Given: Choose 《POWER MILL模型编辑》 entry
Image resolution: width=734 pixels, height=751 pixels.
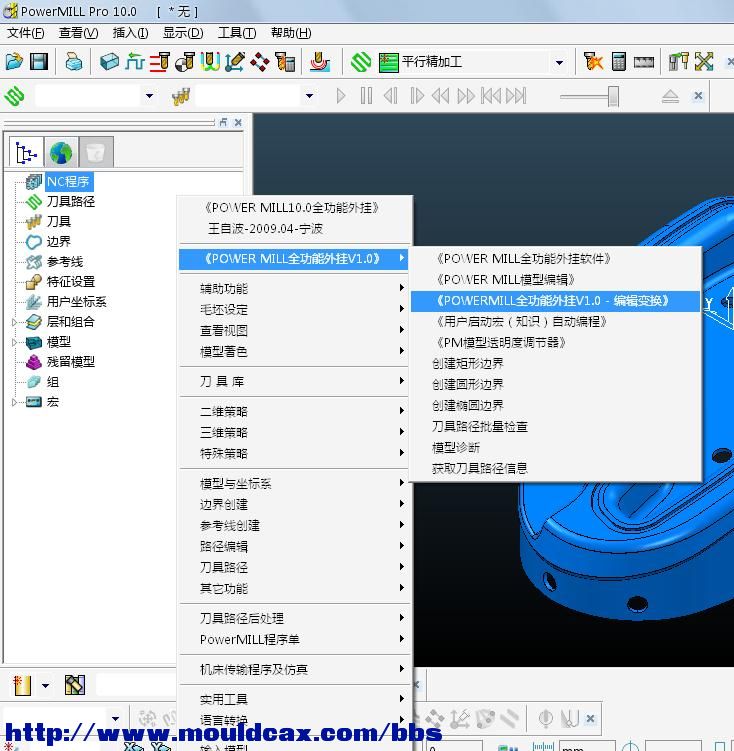Looking at the screenshot, I should (556, 279).
